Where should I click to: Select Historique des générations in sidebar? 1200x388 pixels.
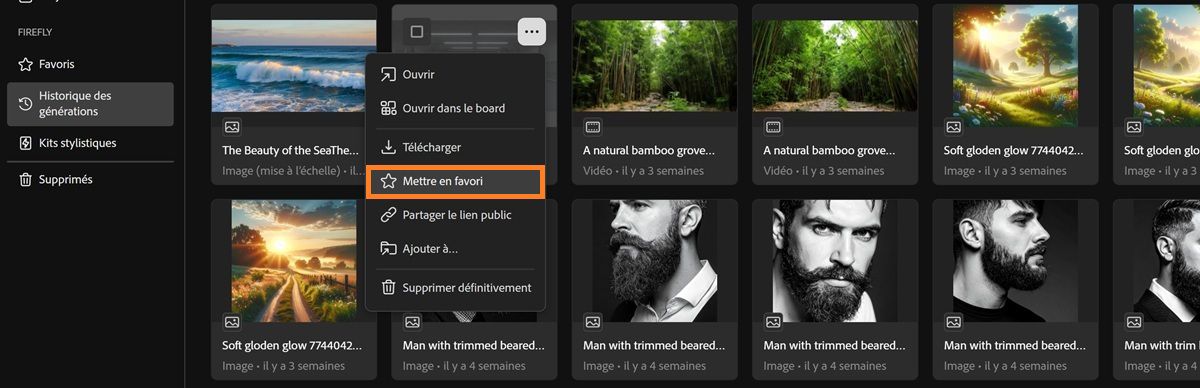90,104
